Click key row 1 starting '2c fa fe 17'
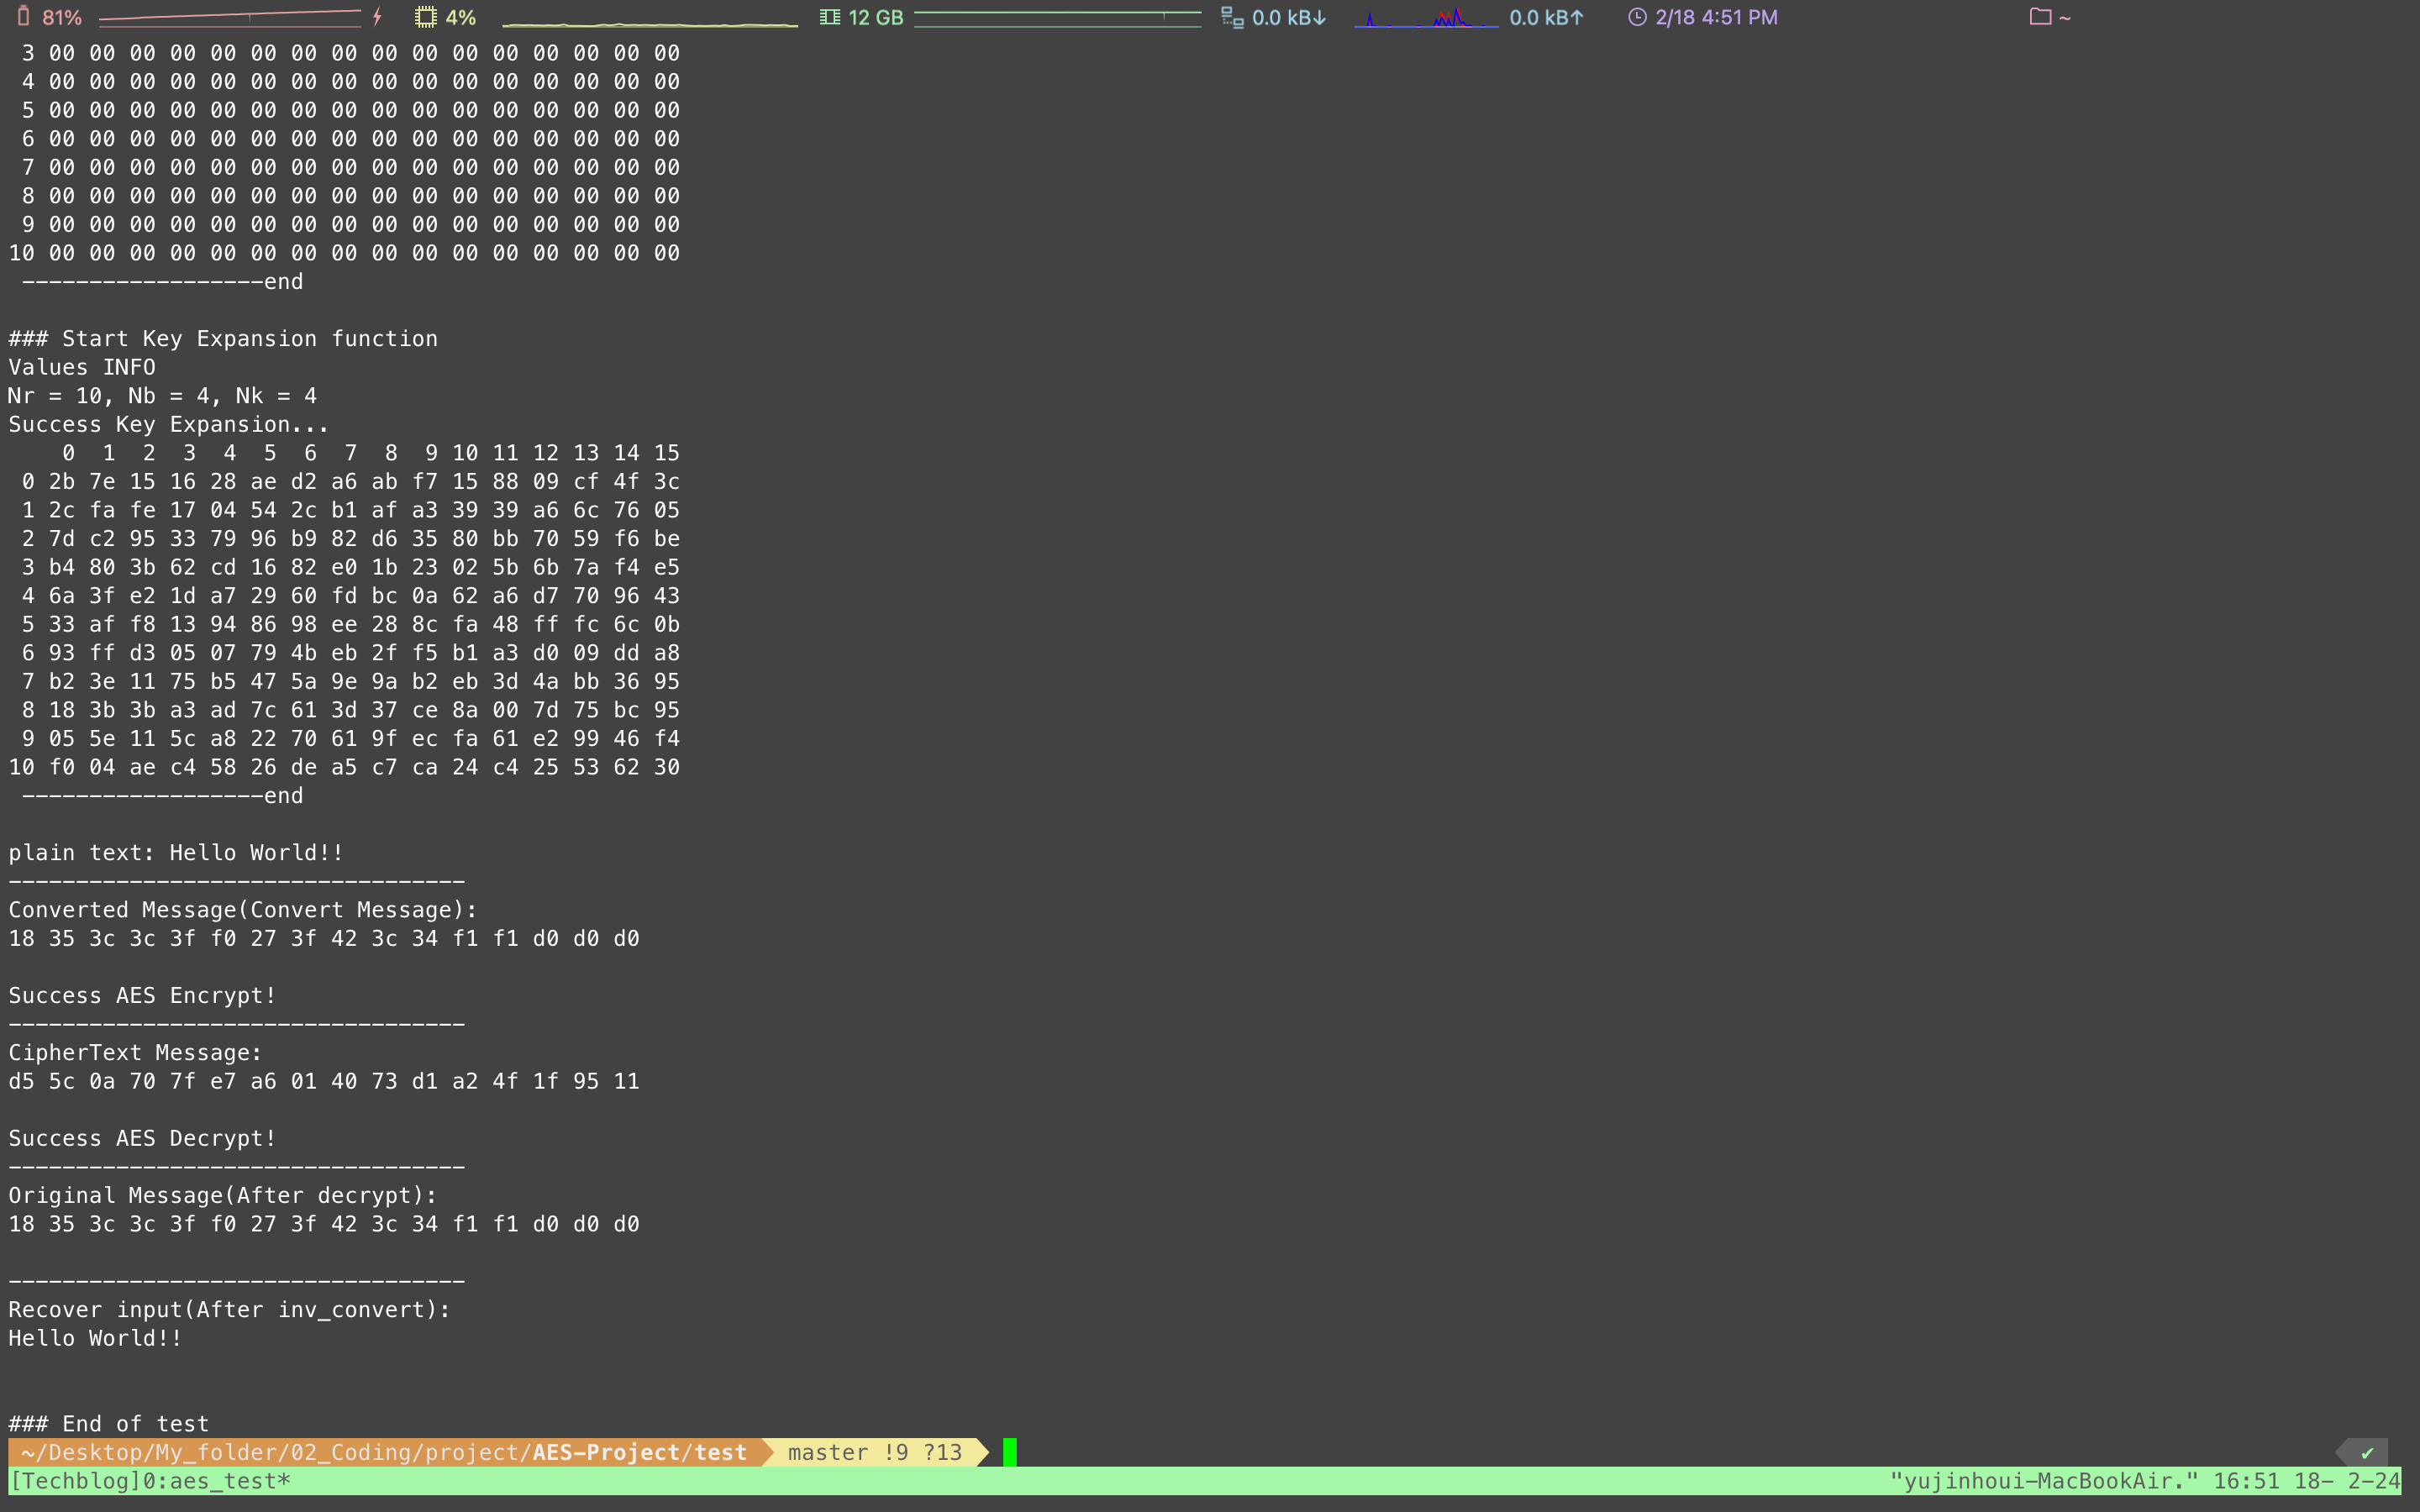 coord(351,510)
